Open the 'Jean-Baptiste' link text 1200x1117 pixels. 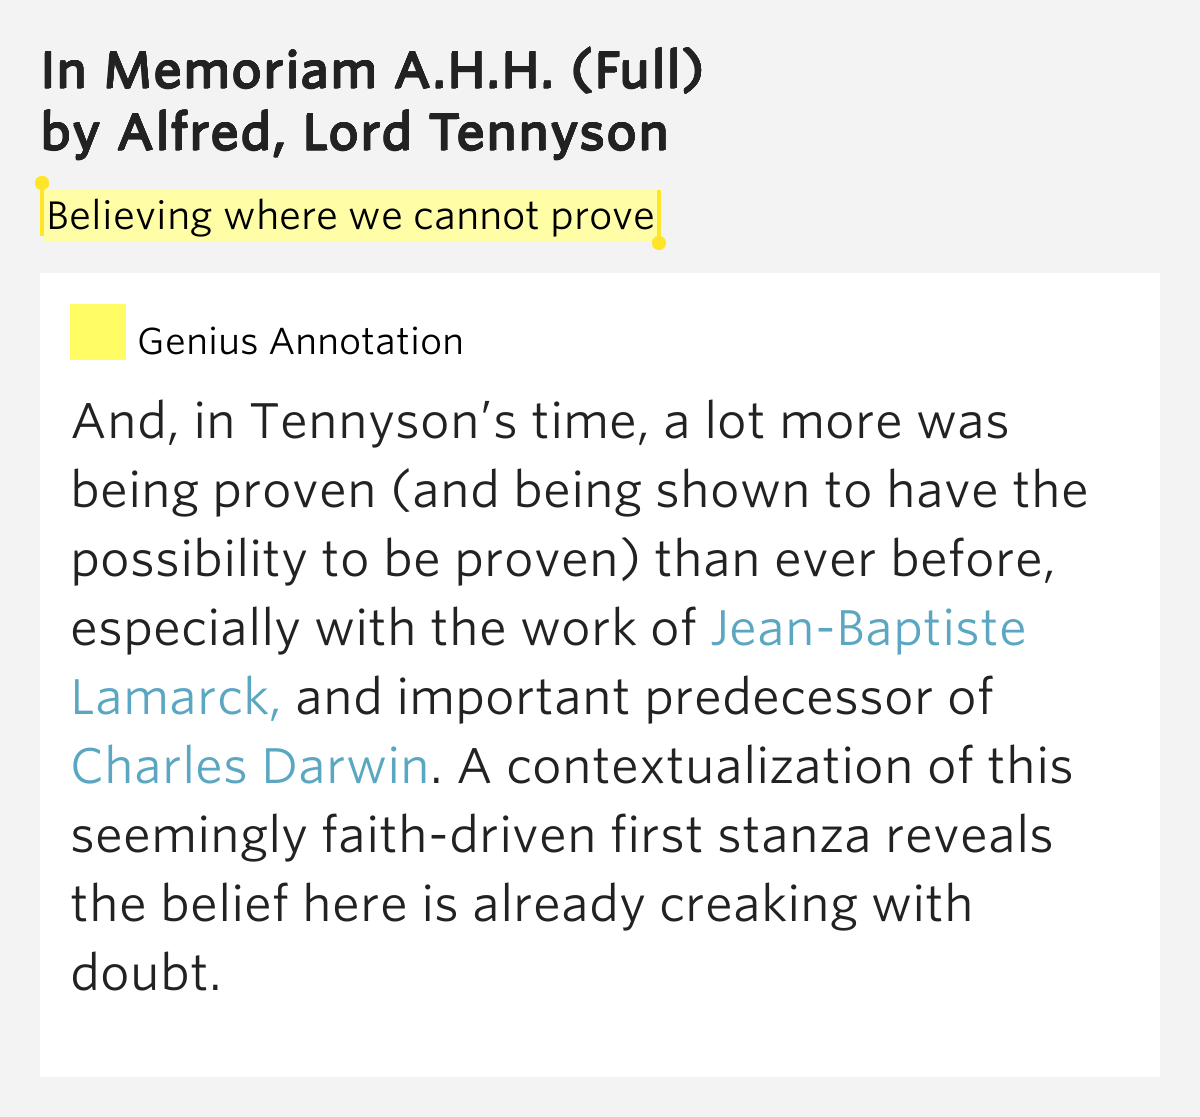coord(867,628)
